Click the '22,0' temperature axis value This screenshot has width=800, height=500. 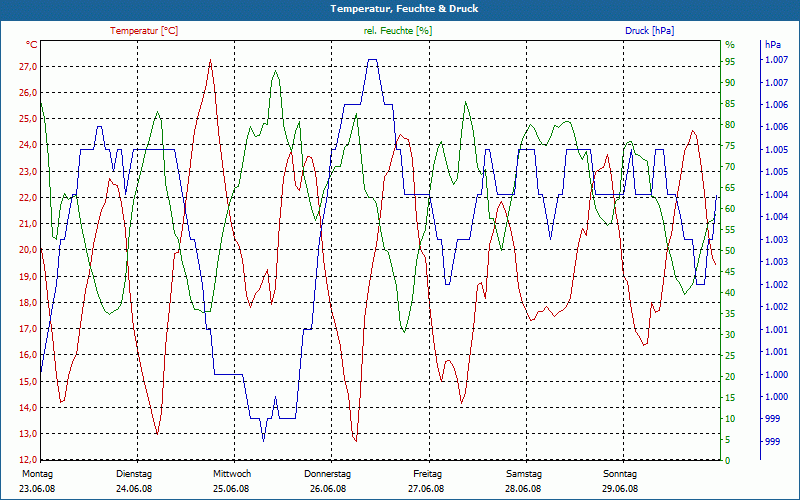tap(28, 197)
